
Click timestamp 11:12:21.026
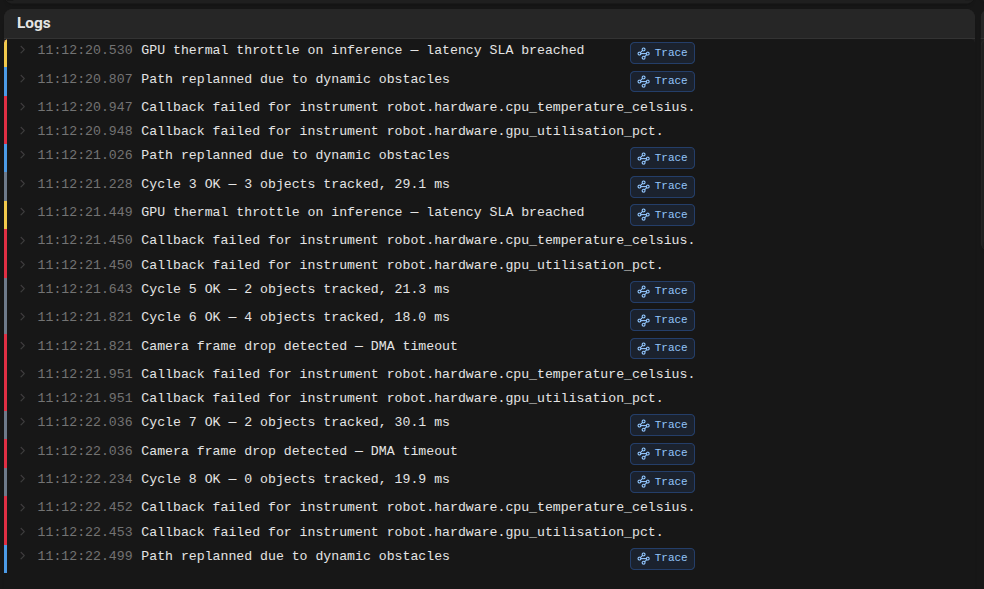click(x=85, y=155)
